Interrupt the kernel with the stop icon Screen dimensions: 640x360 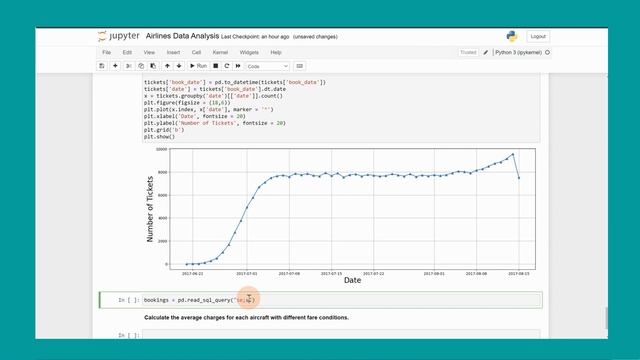click(x=216, y=66)
